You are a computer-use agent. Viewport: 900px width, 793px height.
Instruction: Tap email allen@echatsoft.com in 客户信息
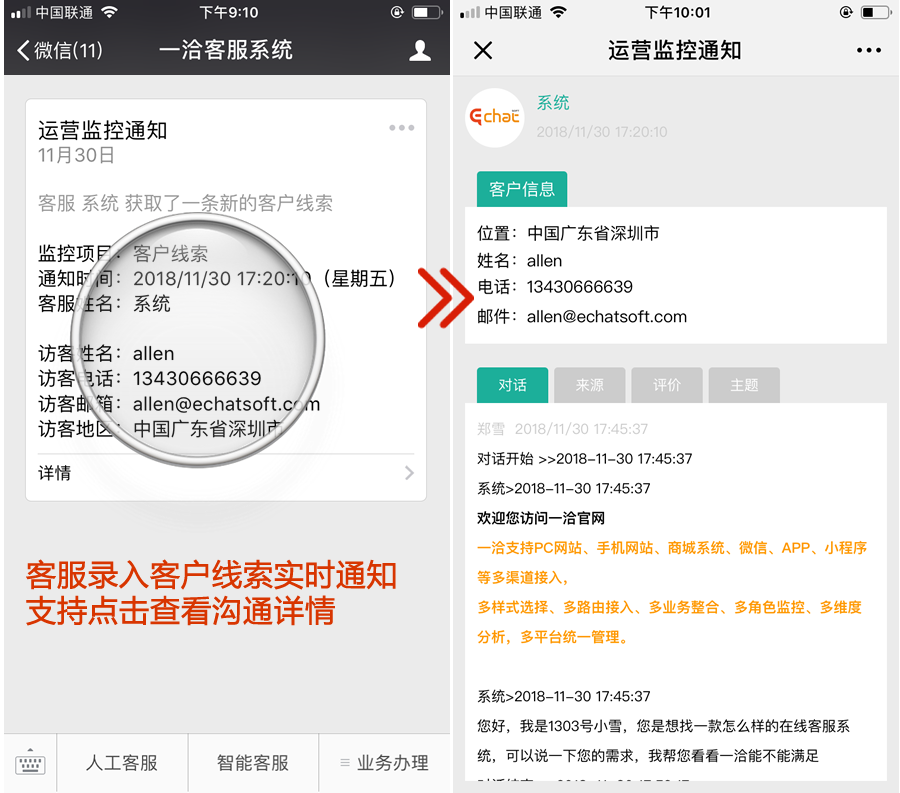[607, 317]
